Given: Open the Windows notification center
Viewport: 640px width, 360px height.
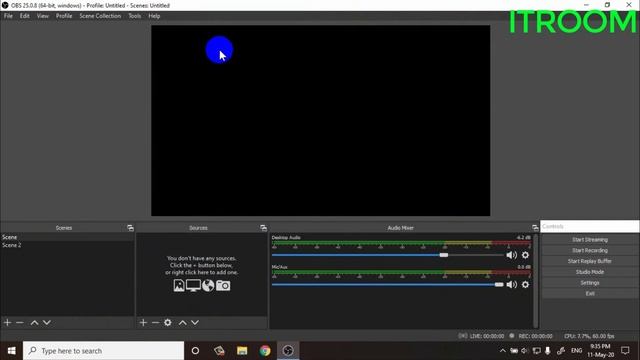Looking at the screenshot, I should pos(625,351).
